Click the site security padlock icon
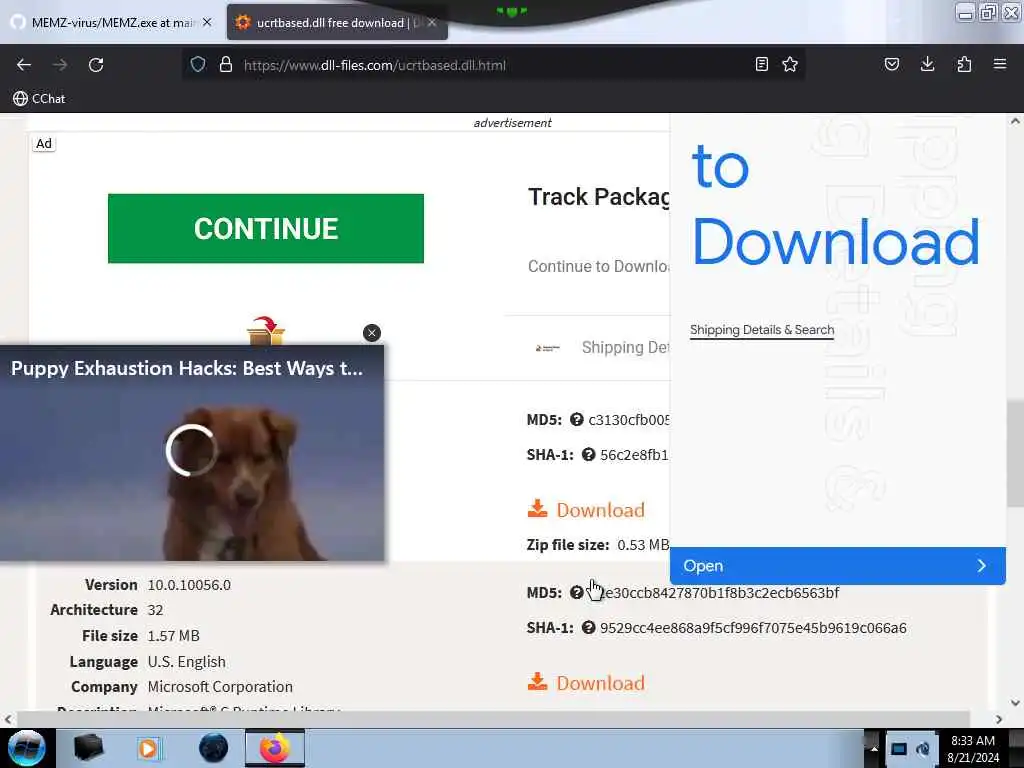1024x768 pixels. click(x=226, y=65)
